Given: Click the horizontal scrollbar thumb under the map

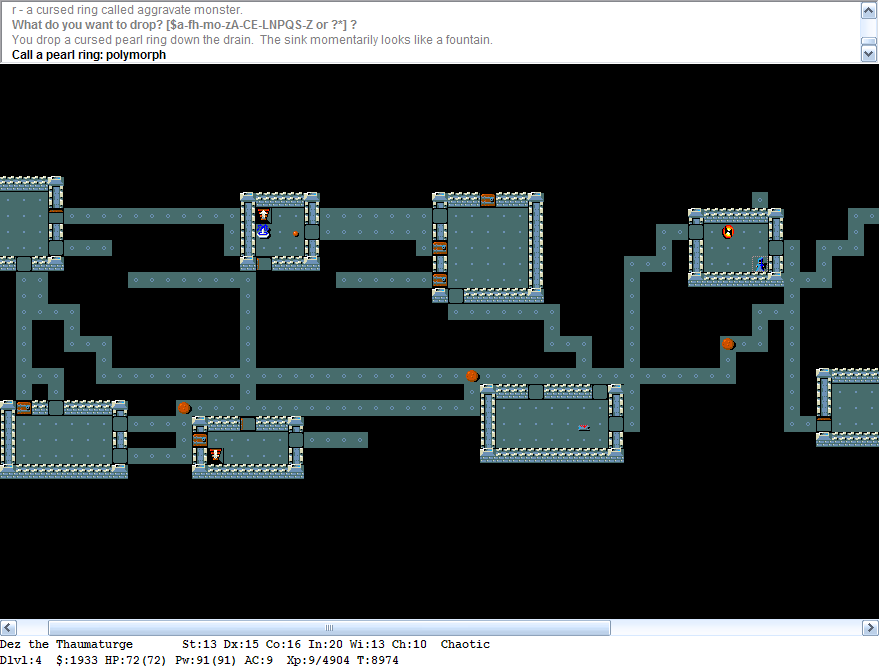Looking at the screenshot, I should (329, 628).
